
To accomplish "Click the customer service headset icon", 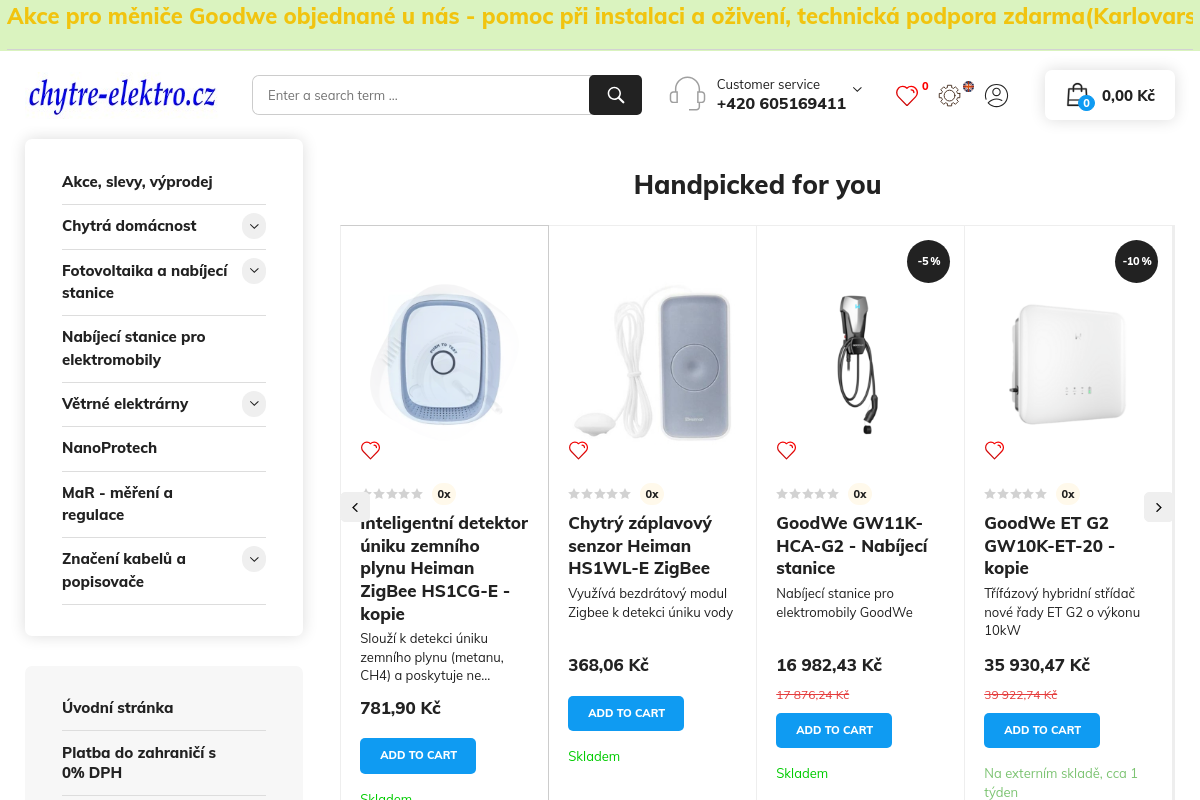I will [x=687, y=94].
